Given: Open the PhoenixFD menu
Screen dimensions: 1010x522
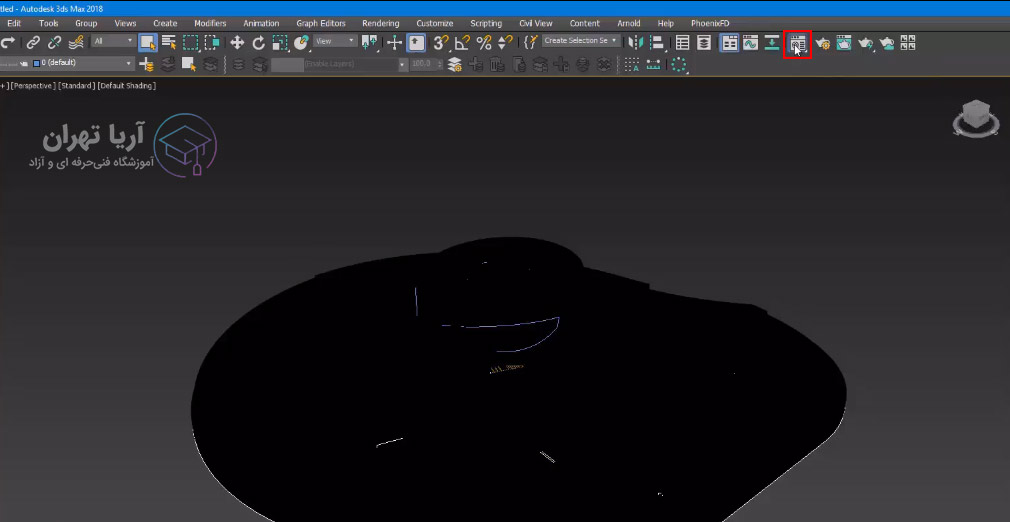Looking at the screenshot, I should coord(710,23).
